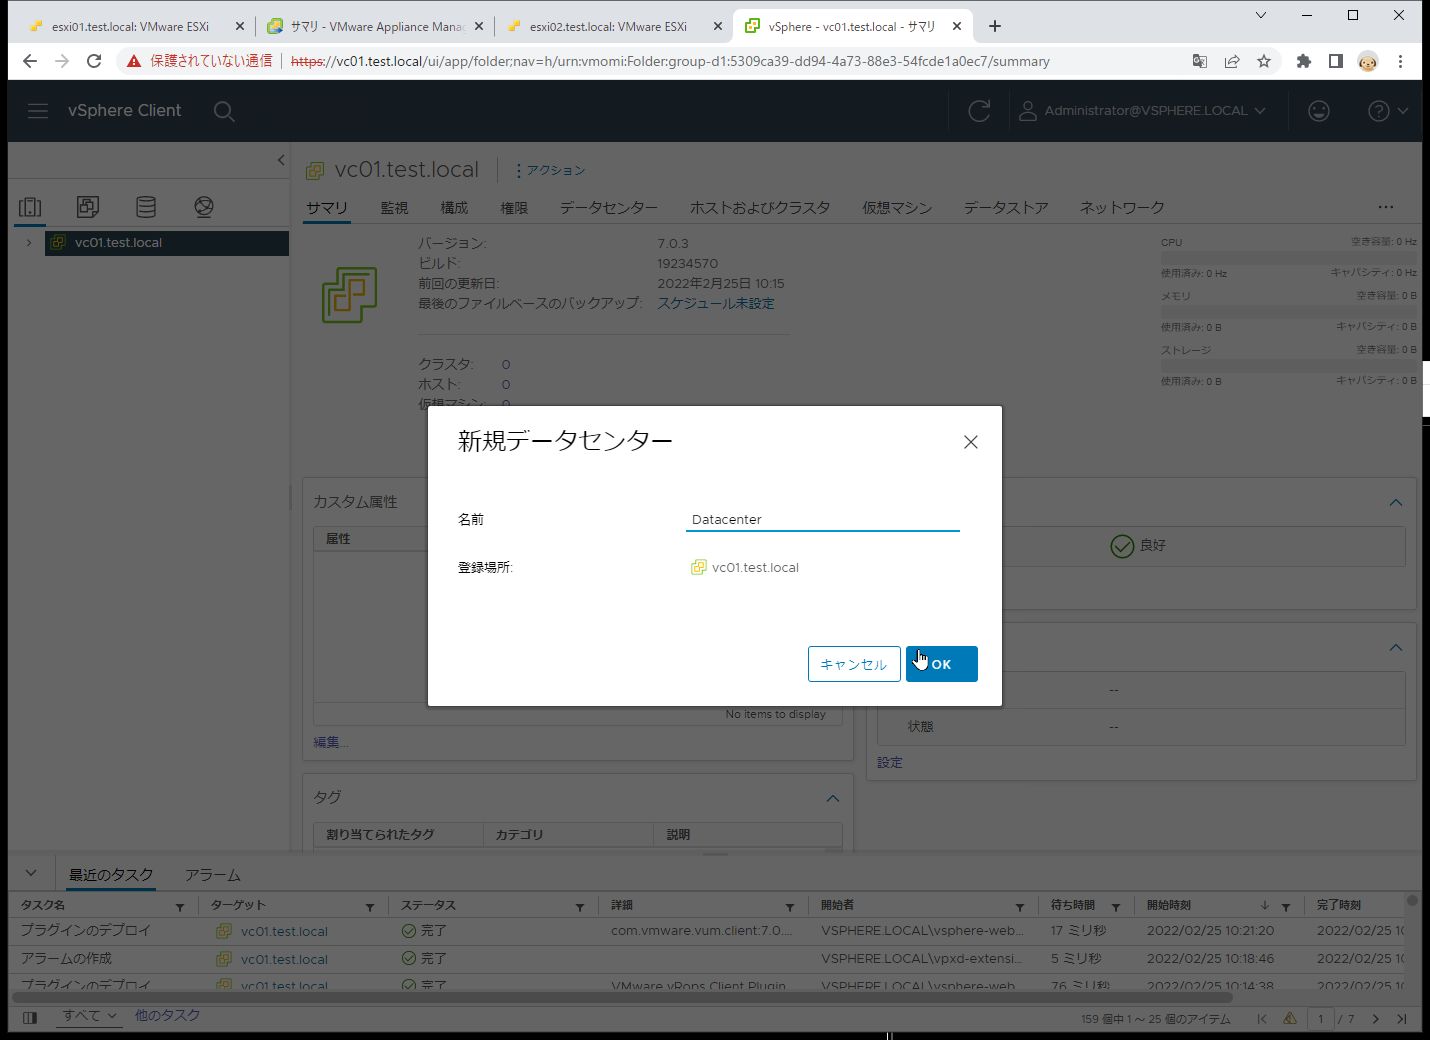Click the スケジュール未設定 backup link

click(716, 303)
